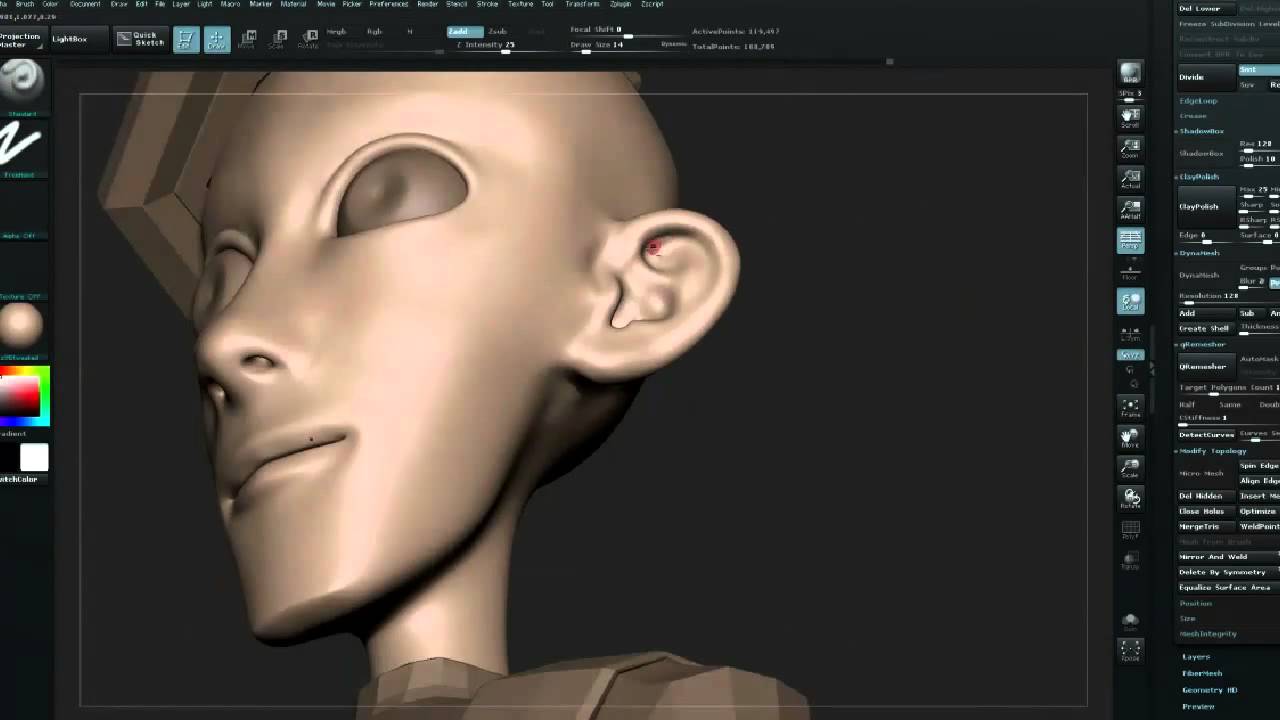The height and width of the screenshot is (720, 1280).
Task: Expand the ShadowBox section header
Action: [1202, 131]
